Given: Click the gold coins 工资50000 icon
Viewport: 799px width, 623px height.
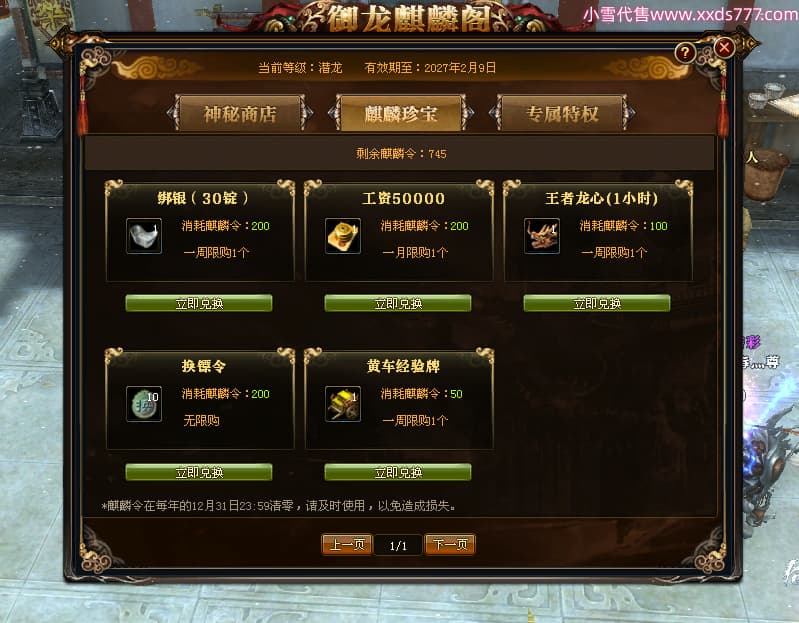Looking at the screenshot, I should pyautogui.click(x=343, y=236).
